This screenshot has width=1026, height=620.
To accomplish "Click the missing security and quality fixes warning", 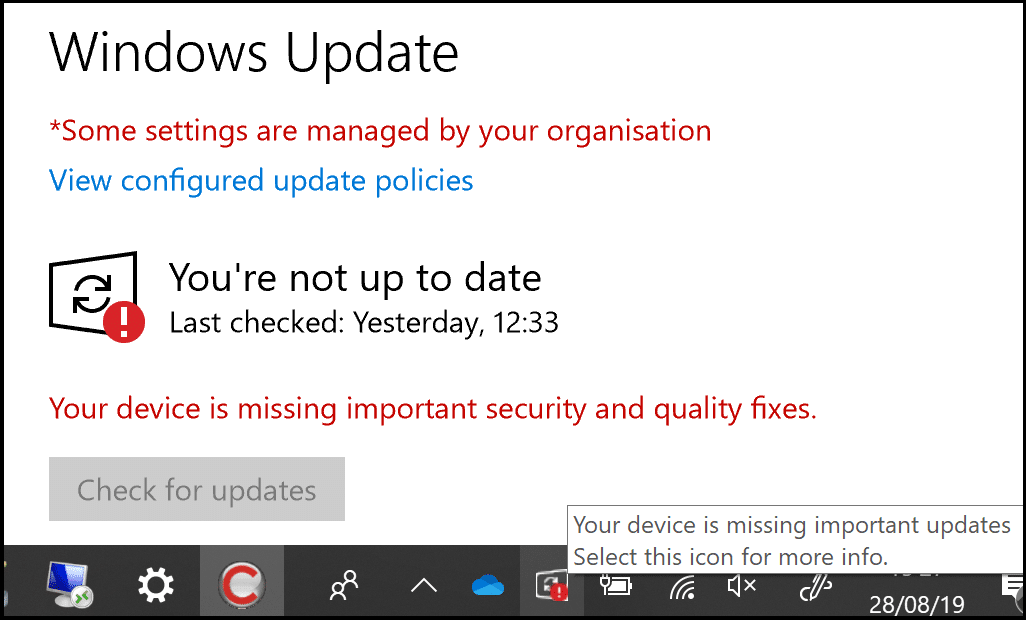I will [433, 409].
